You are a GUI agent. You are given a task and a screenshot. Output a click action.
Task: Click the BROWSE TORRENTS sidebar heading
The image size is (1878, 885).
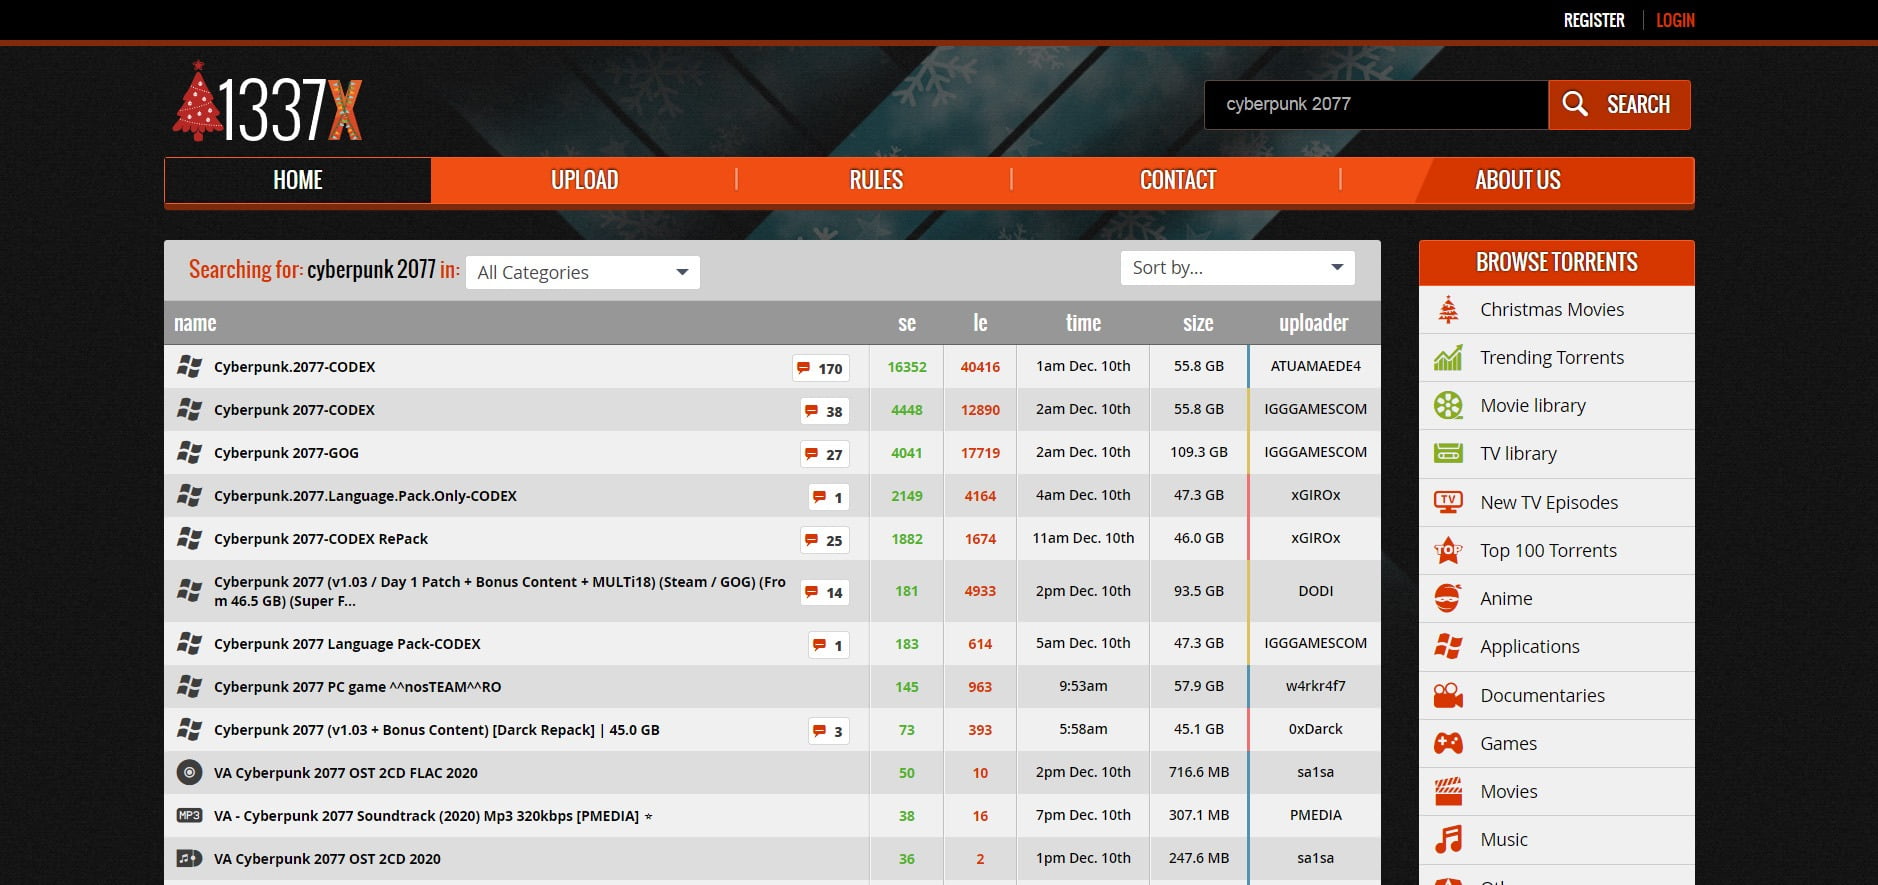point(1556,262)
